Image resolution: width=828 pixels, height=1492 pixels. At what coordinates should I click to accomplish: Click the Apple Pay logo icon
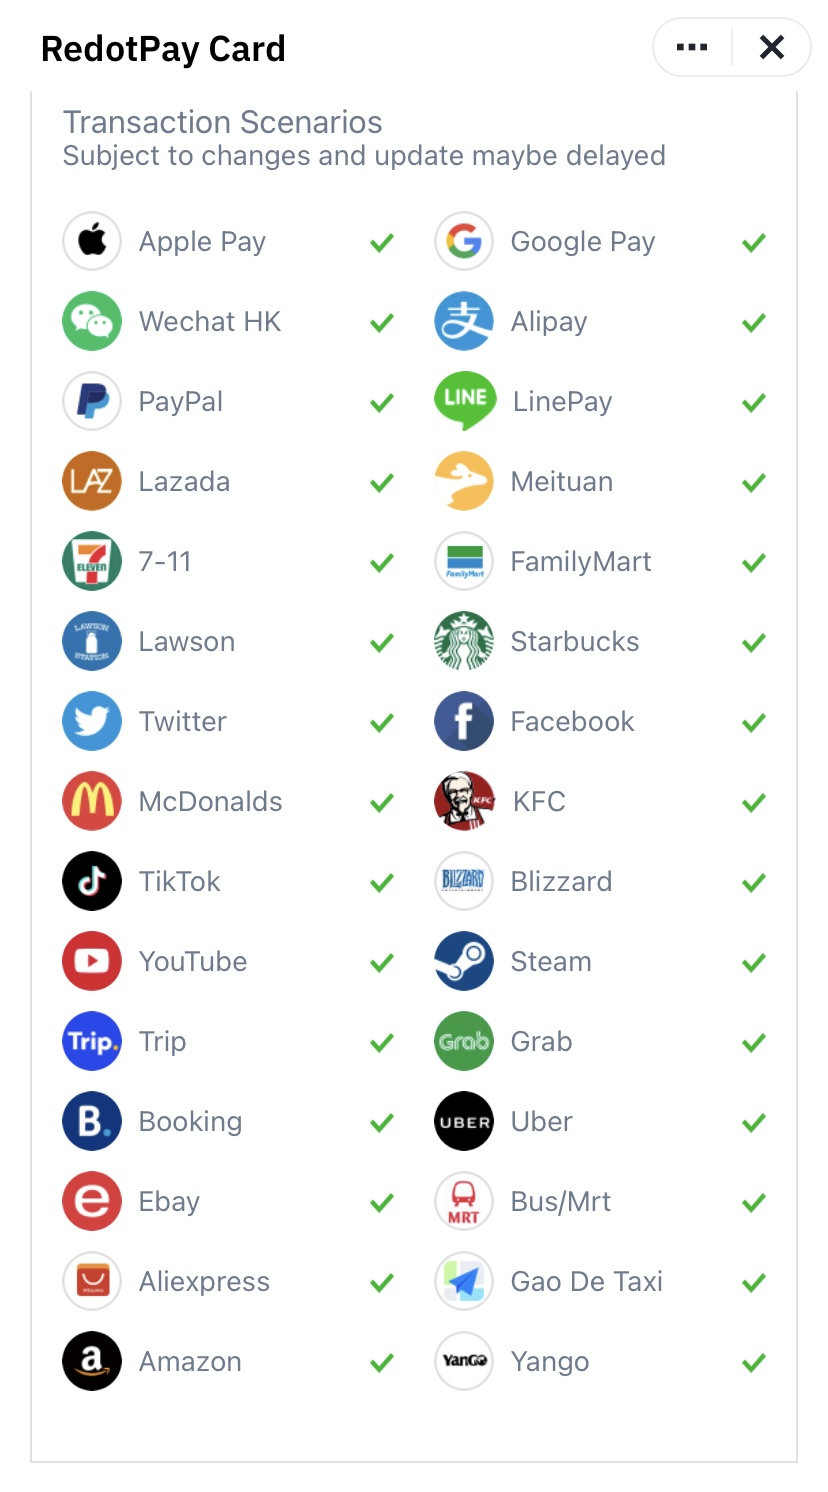pyautogui.click(x=92, y=241)
